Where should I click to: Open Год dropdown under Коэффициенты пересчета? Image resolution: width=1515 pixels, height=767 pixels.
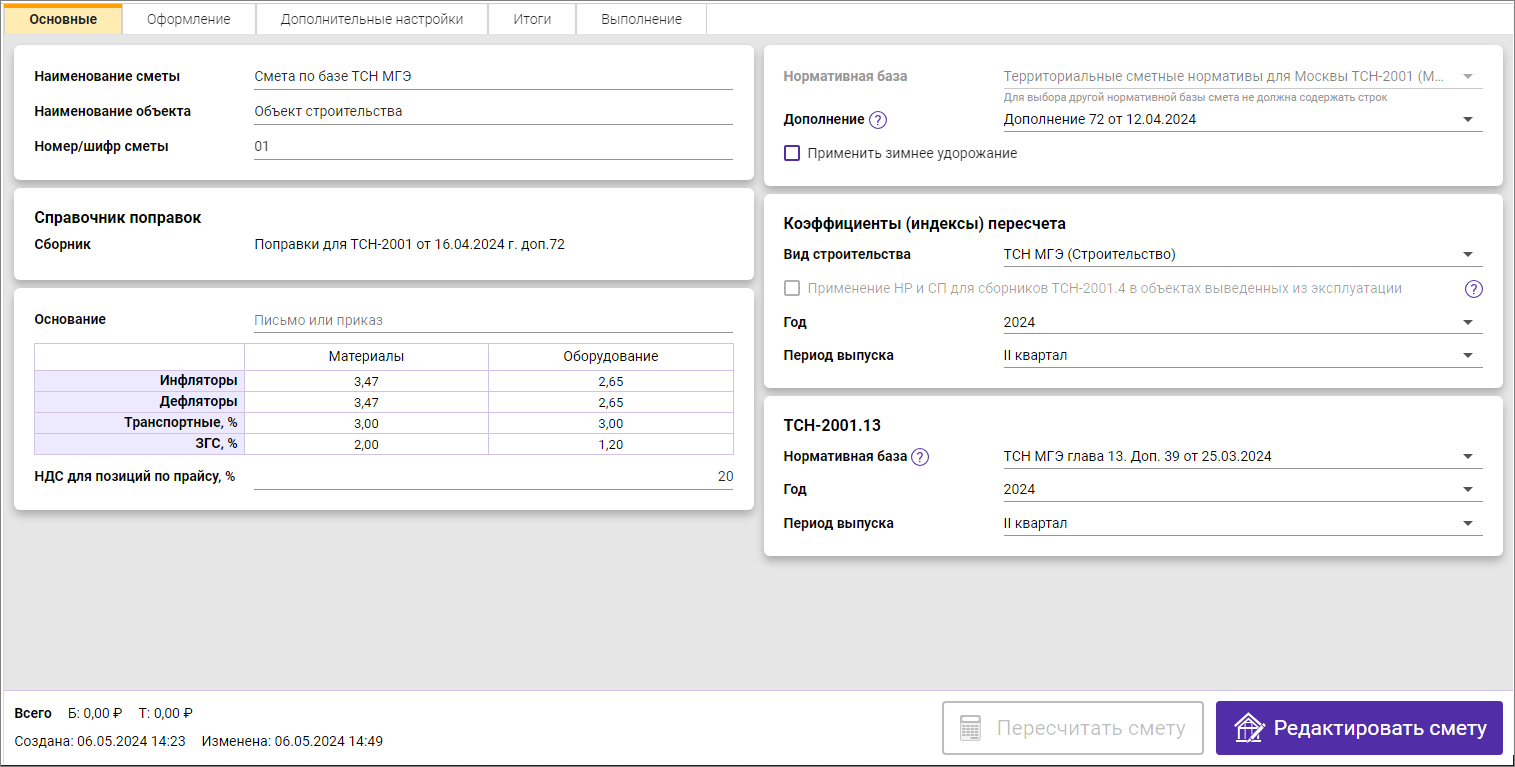click(1243, 322)
